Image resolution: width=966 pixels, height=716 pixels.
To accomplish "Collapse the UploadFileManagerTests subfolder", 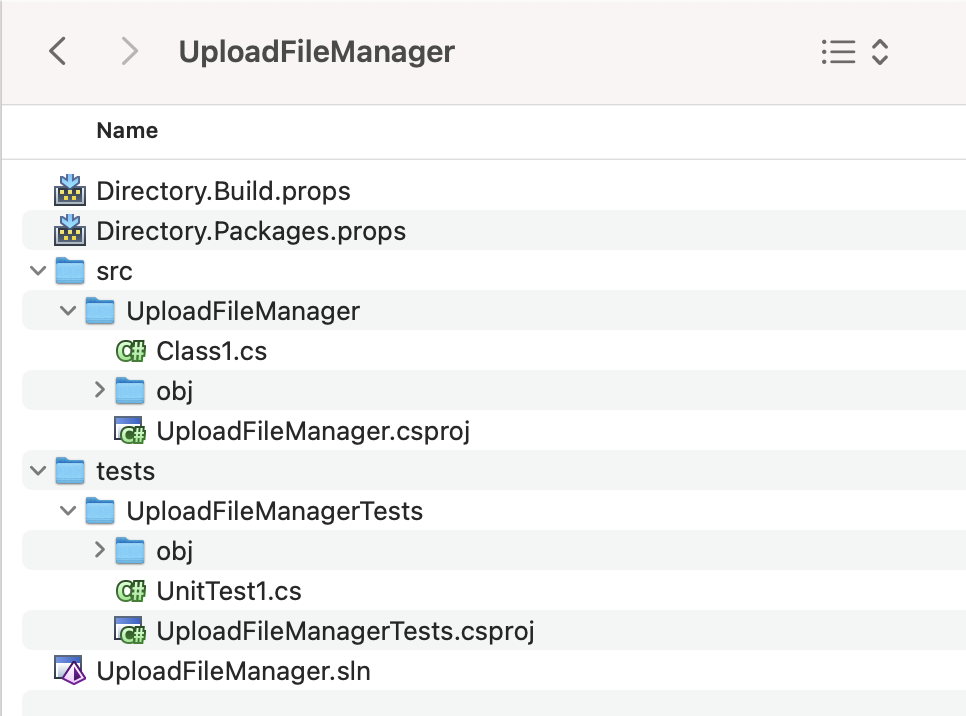I will (x=67, y=510).
